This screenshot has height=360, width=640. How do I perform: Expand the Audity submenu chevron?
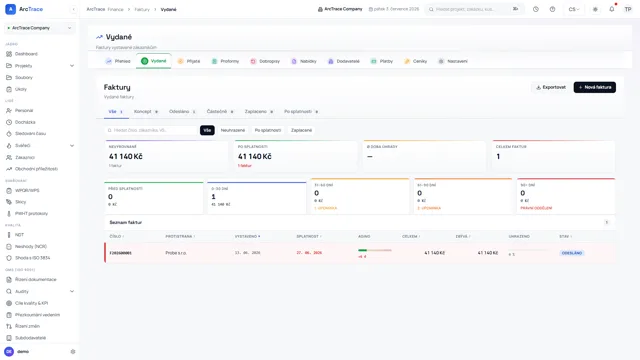point(72,291)
